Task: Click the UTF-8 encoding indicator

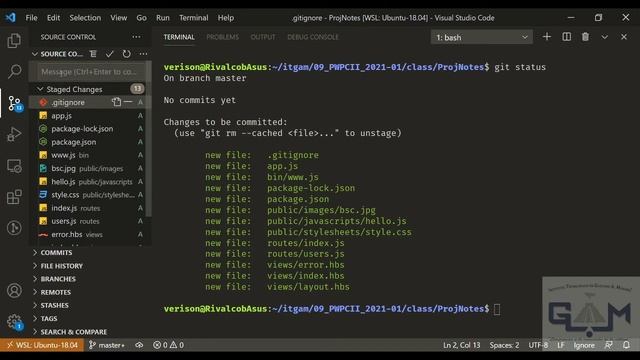Action: 538,345
